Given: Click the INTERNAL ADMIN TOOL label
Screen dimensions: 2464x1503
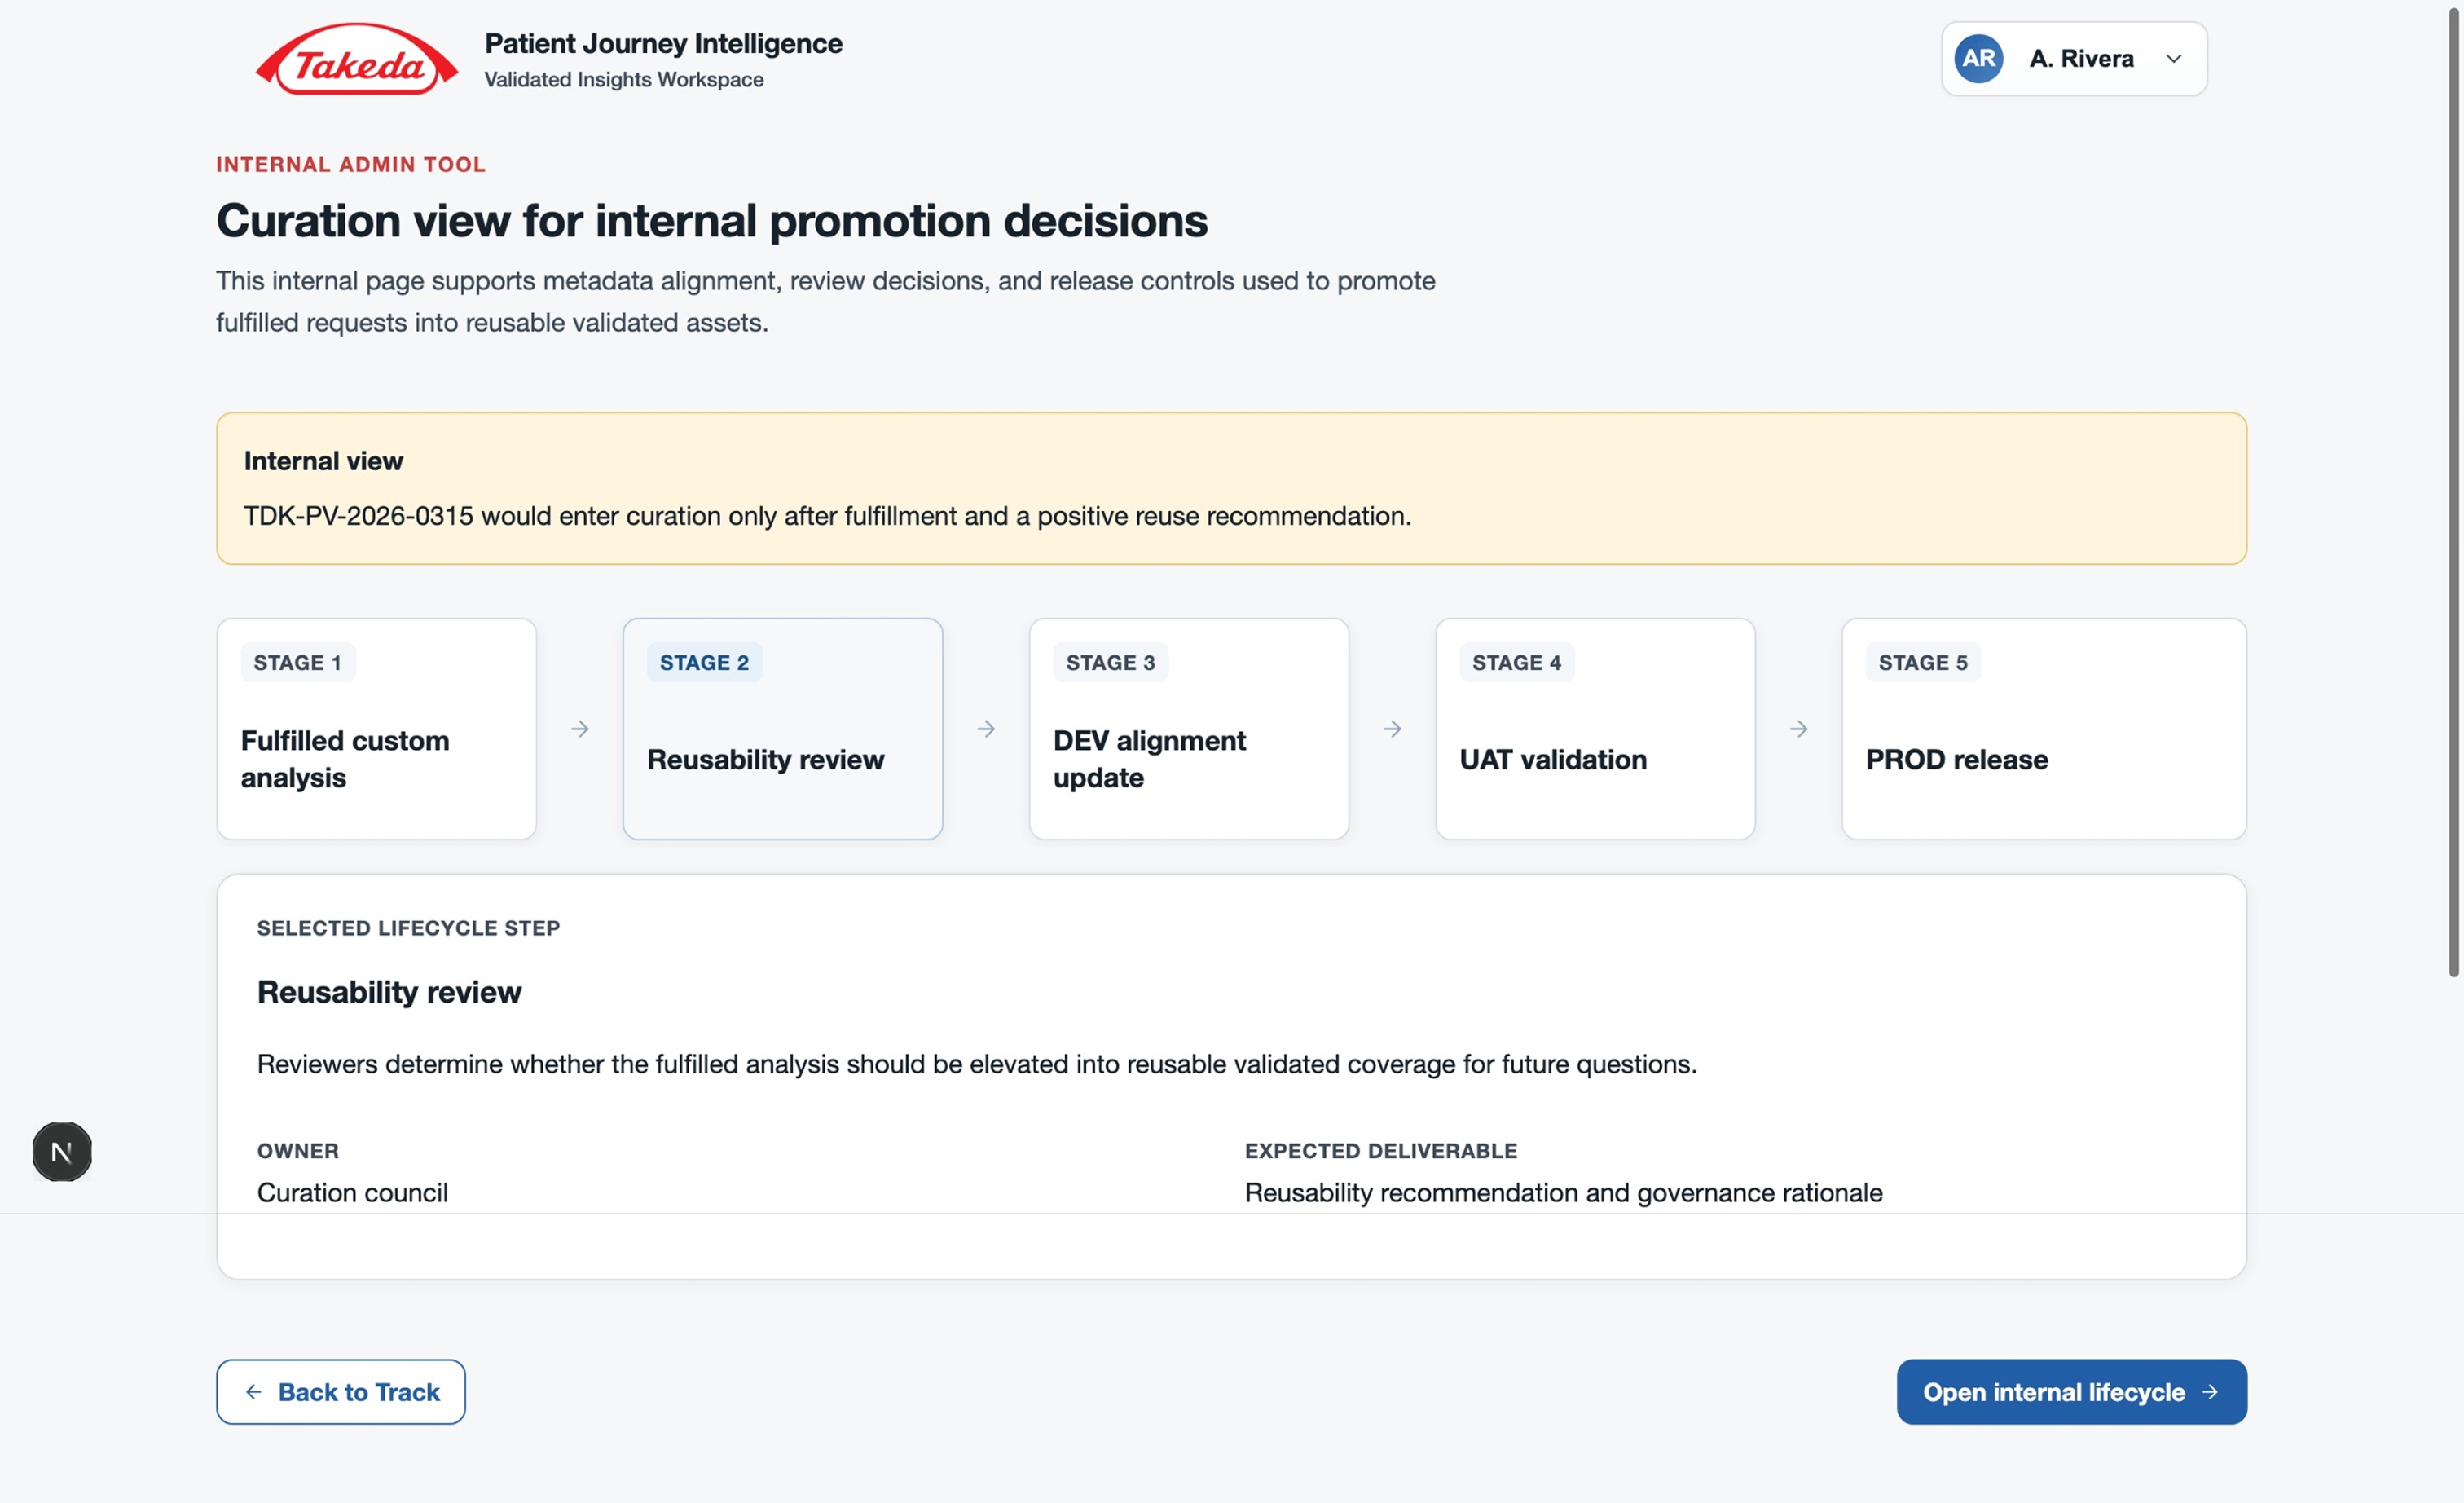Looking at the screenshot, I should click(351, 165).
